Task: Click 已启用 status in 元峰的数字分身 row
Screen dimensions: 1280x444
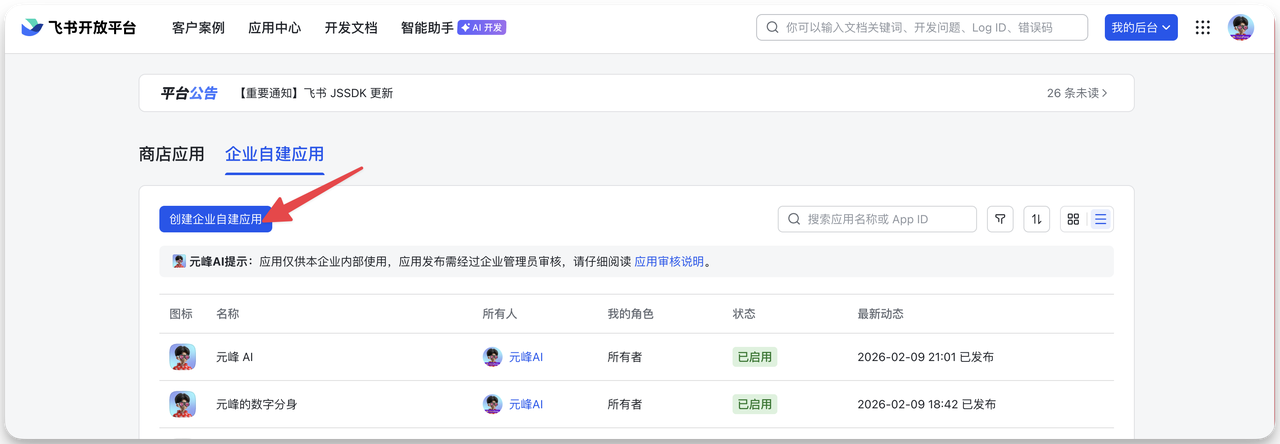Action: (x=754, y=405)
